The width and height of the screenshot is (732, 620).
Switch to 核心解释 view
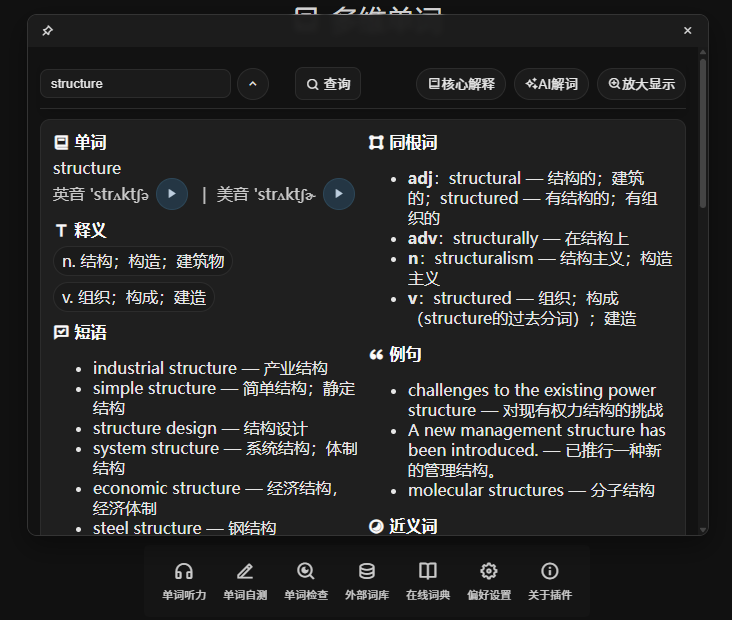(461, 84)
